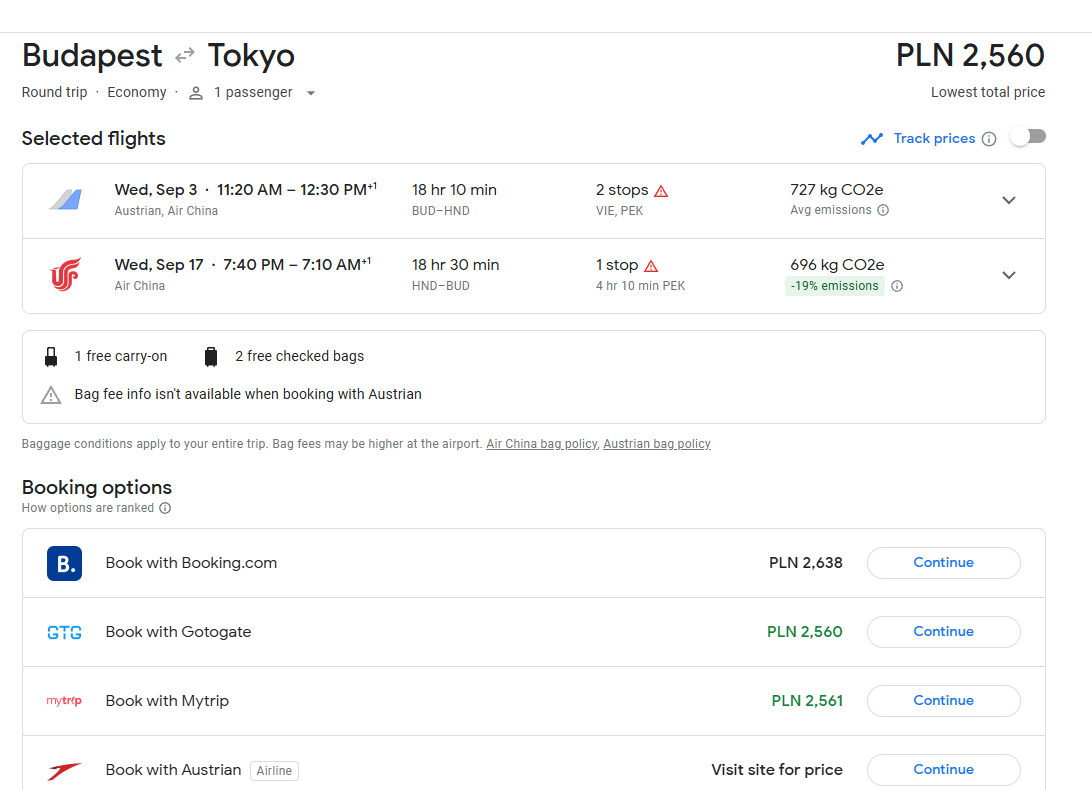Viewport: 1092px width, 790px height.
Task: Click the Booking.com logo
Action: [x=65, y=563]
